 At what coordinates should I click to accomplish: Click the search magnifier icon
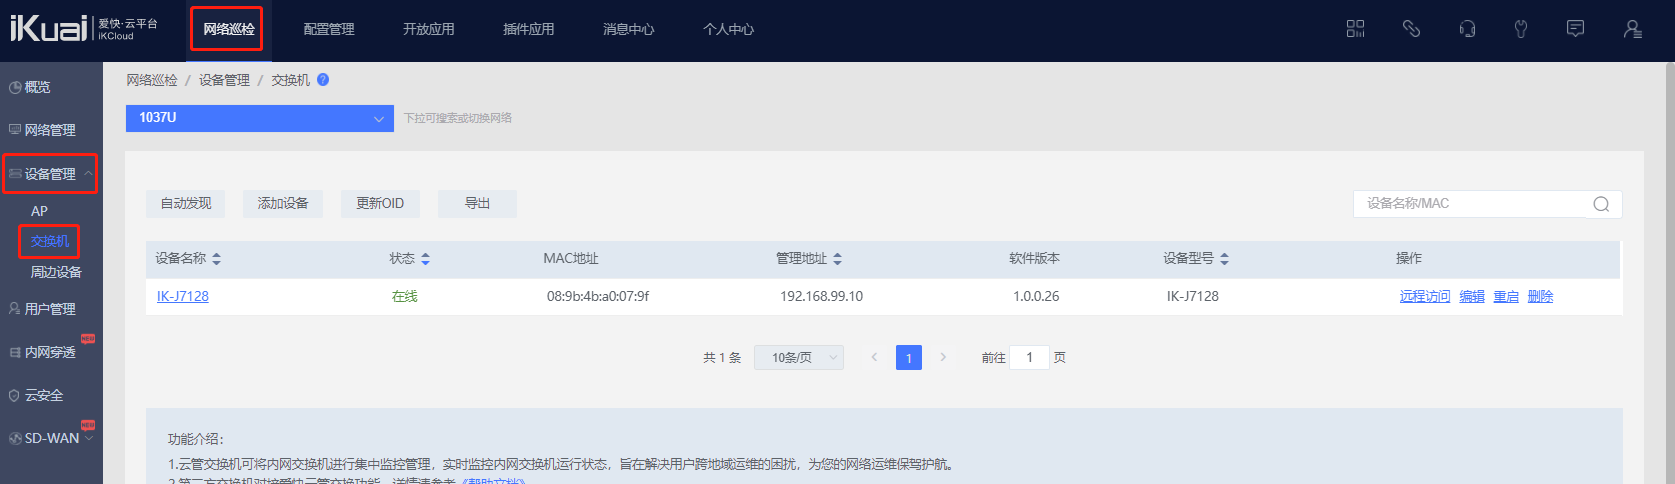tap(1601, 204)
